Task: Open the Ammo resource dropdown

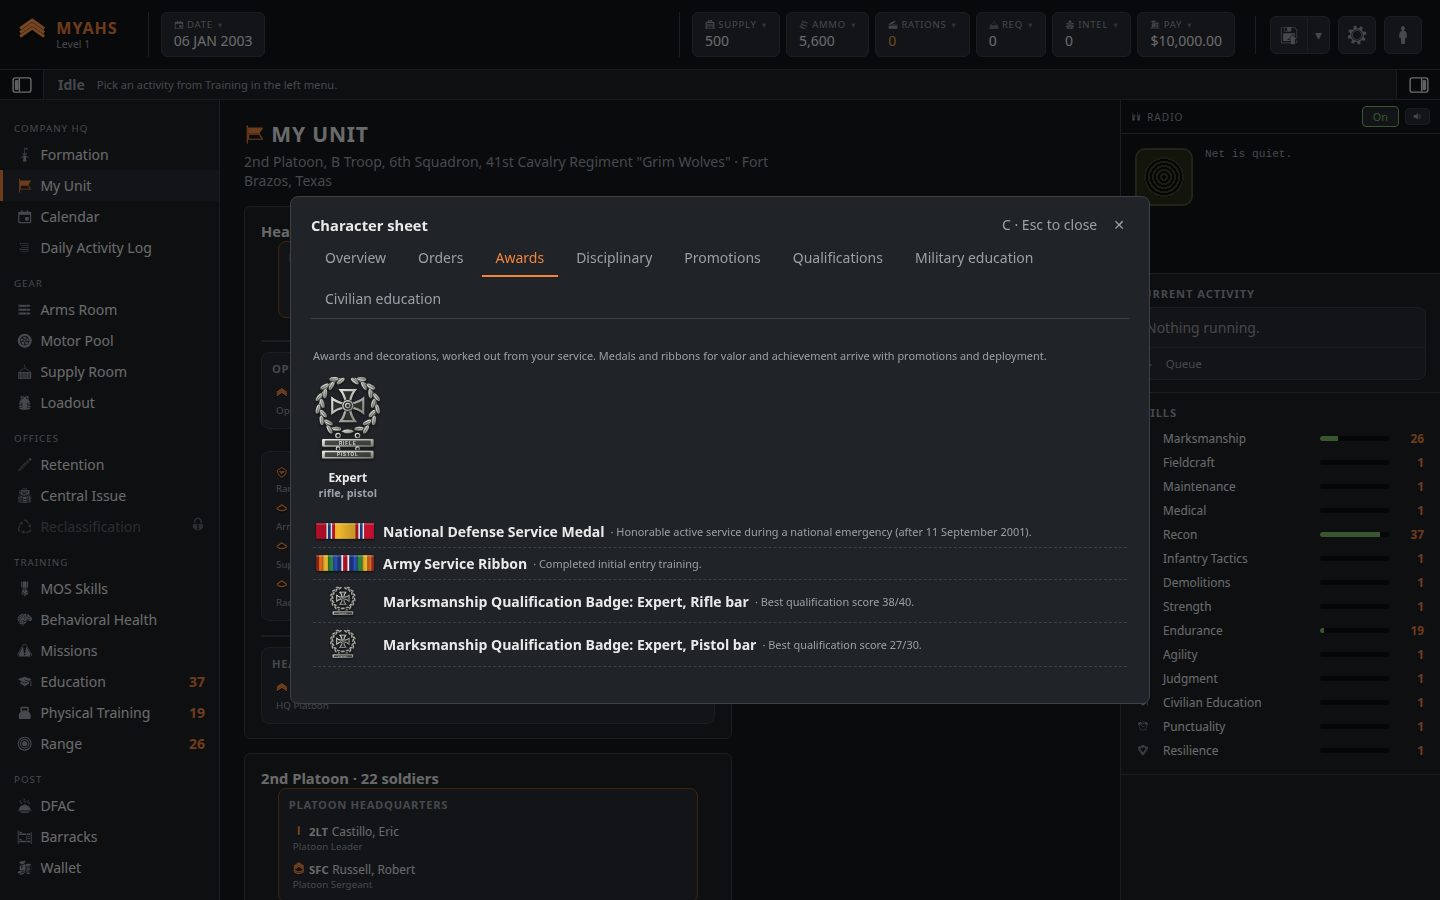Action: point(827,34)
